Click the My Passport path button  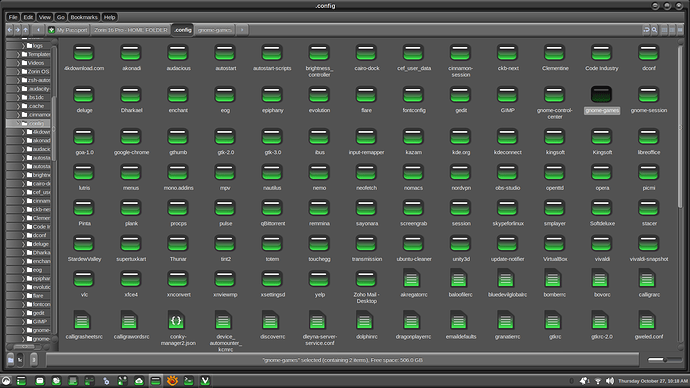(68, 30)
